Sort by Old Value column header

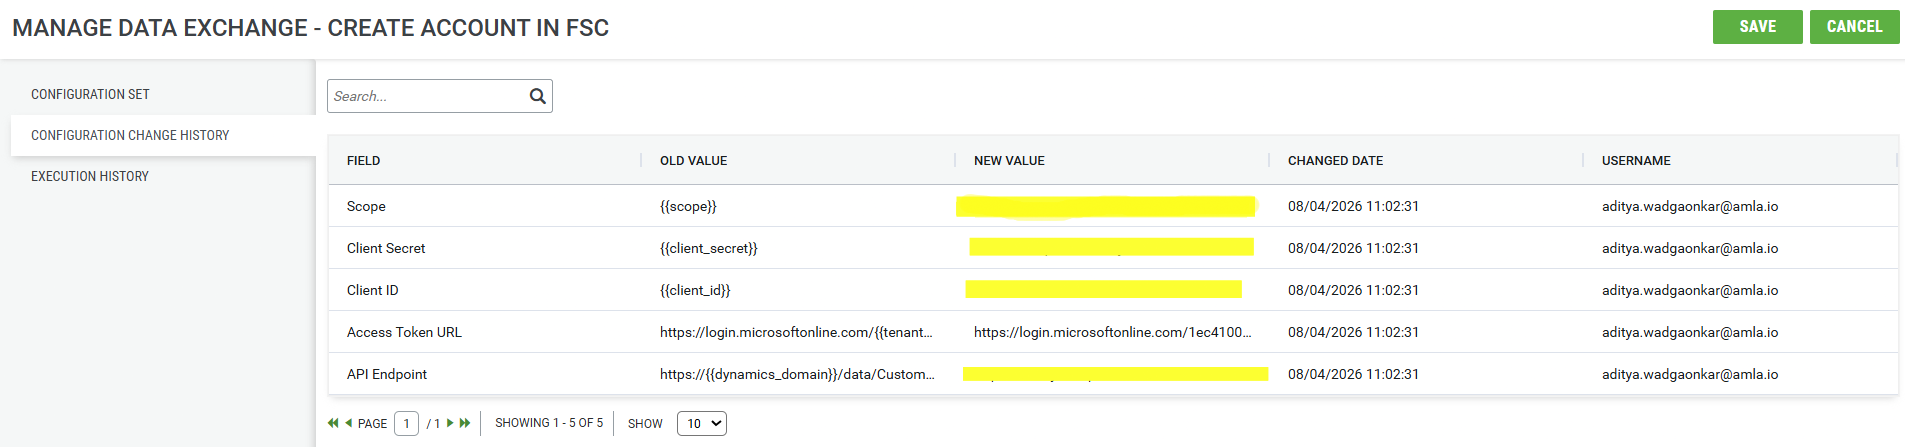point(693,160)
